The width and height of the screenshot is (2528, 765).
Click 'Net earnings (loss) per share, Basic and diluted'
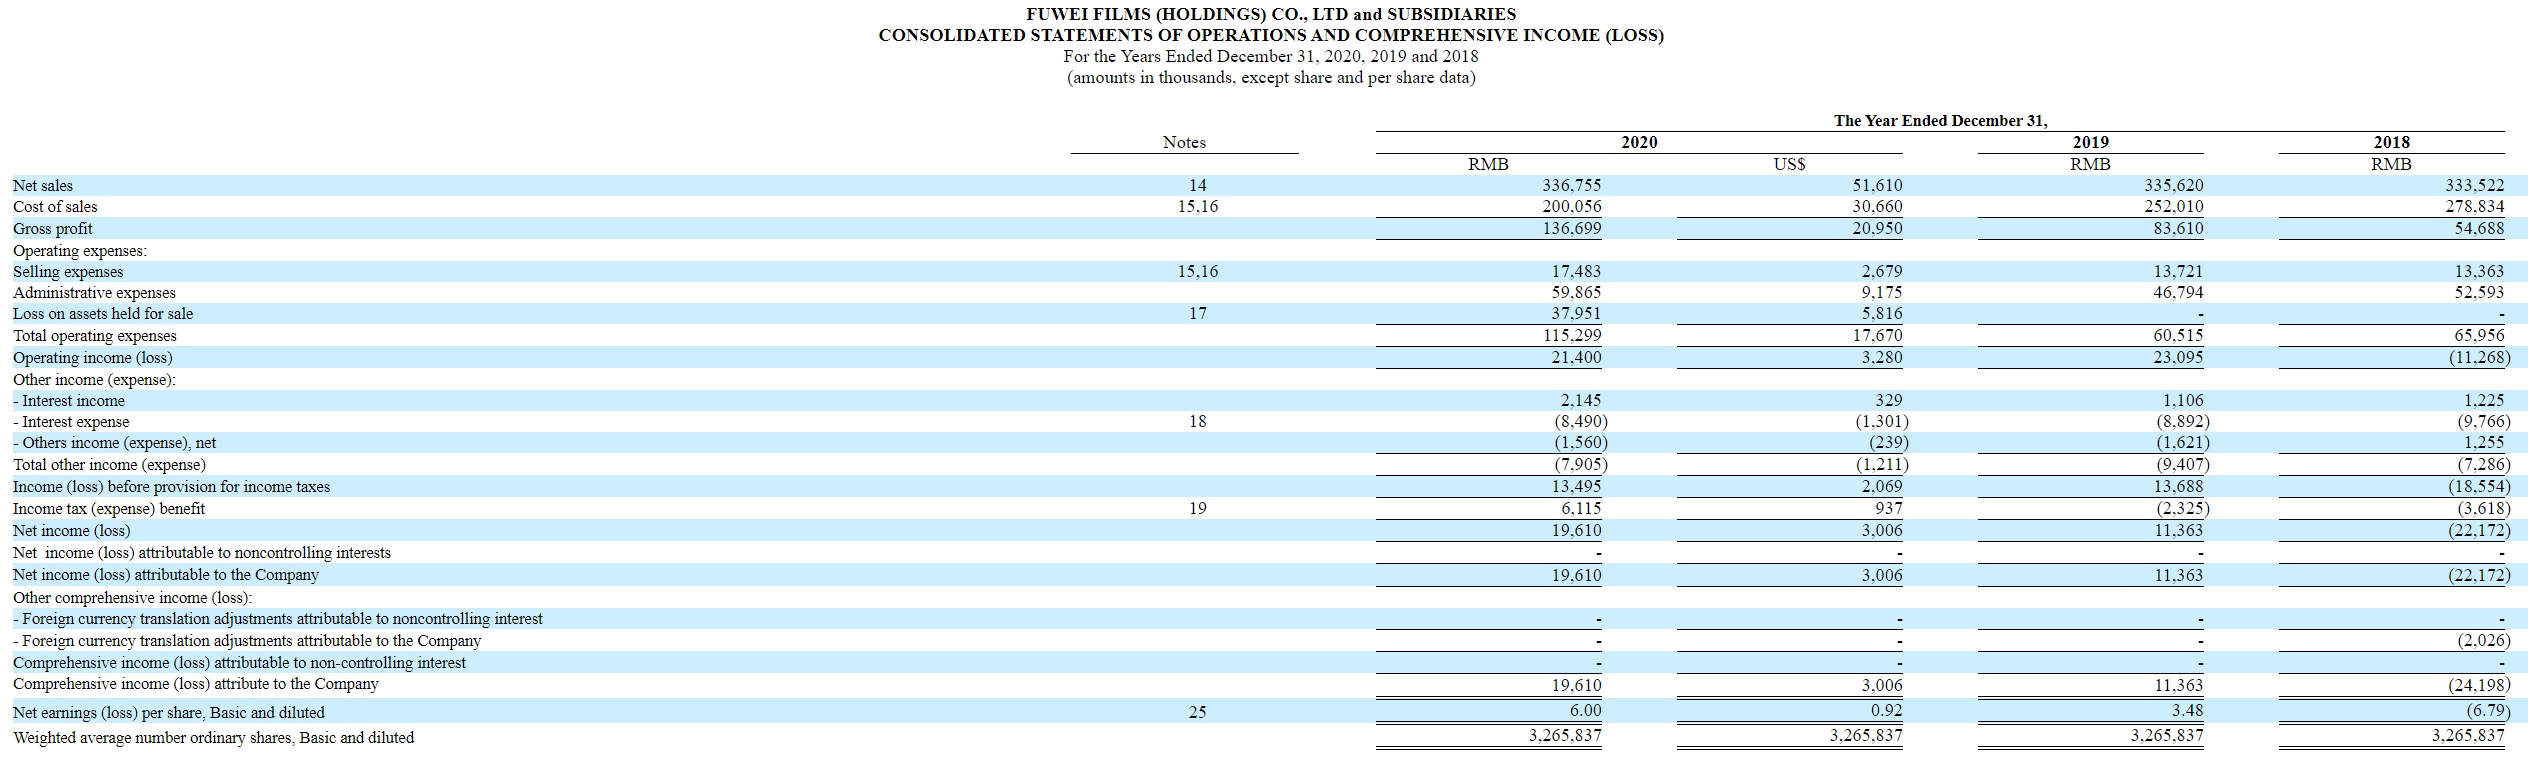click(x=169, y=713)
